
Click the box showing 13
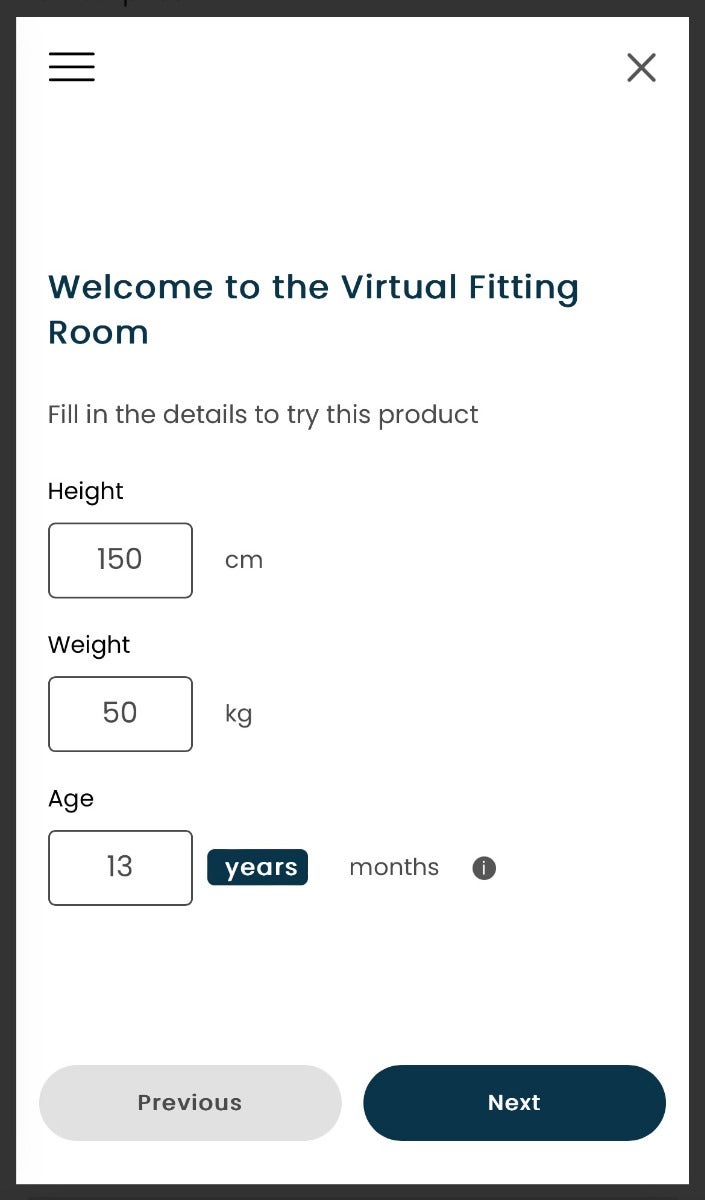tap(120, 868)
